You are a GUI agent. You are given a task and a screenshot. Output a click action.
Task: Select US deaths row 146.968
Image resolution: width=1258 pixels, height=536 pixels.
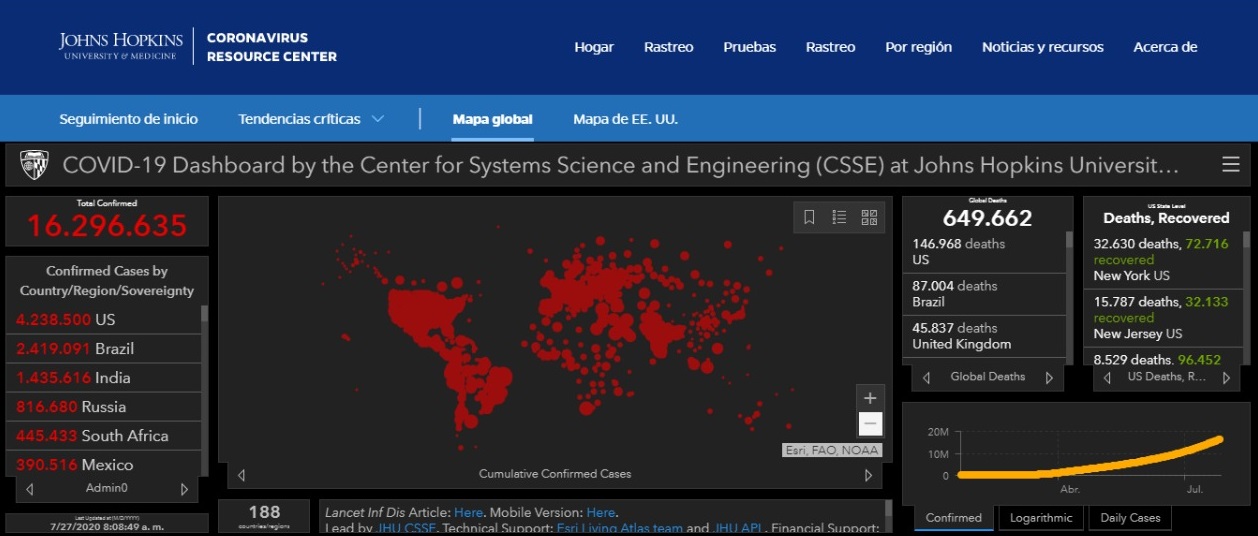985,252
